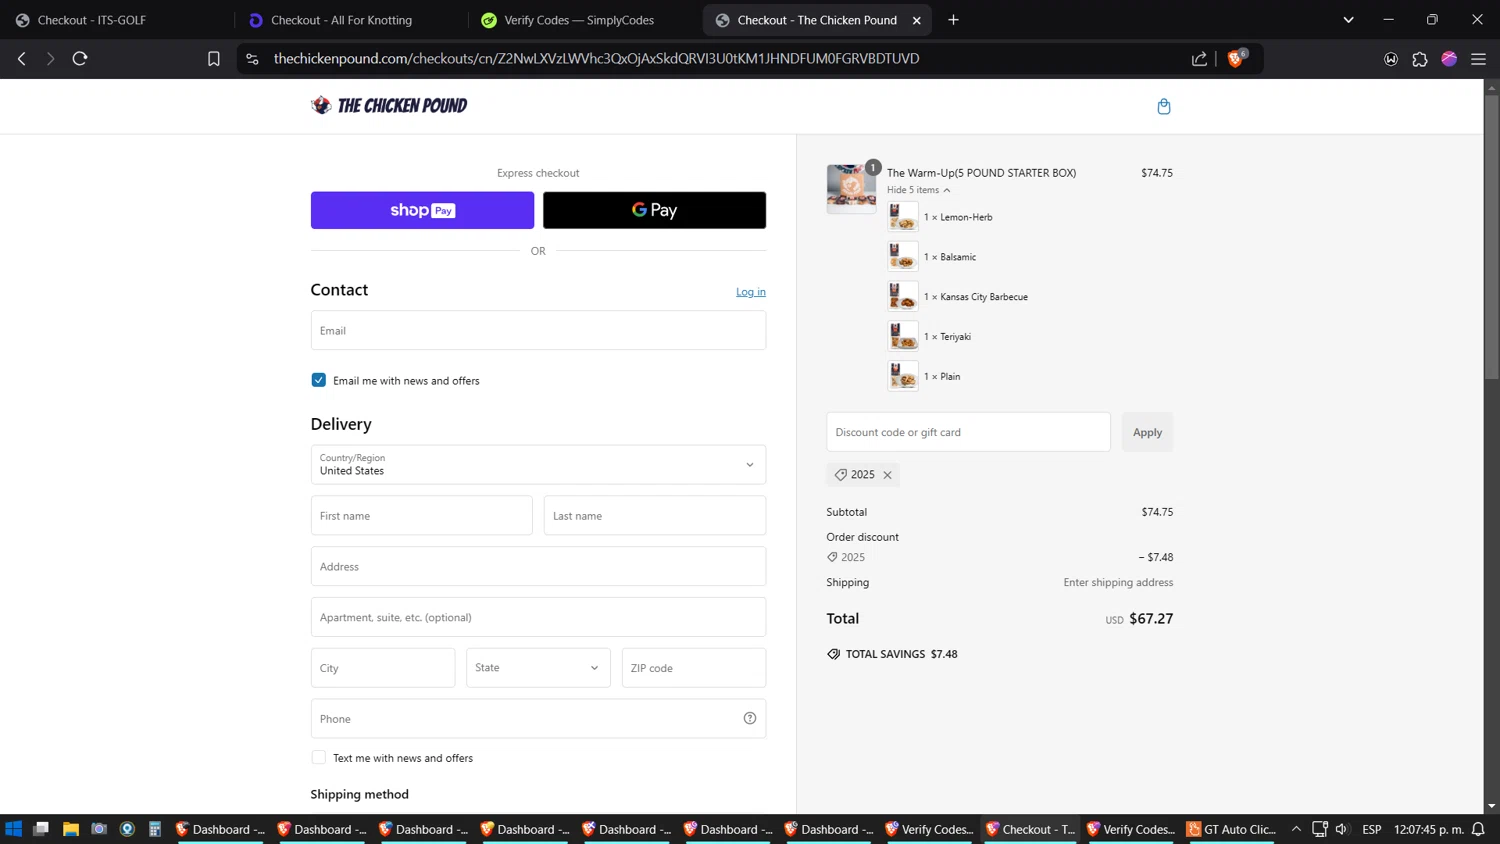This screenshot has width=1500, height=844.
Task: Open the Checkout - T... taskbar item
Action: tap(1030, 829)
